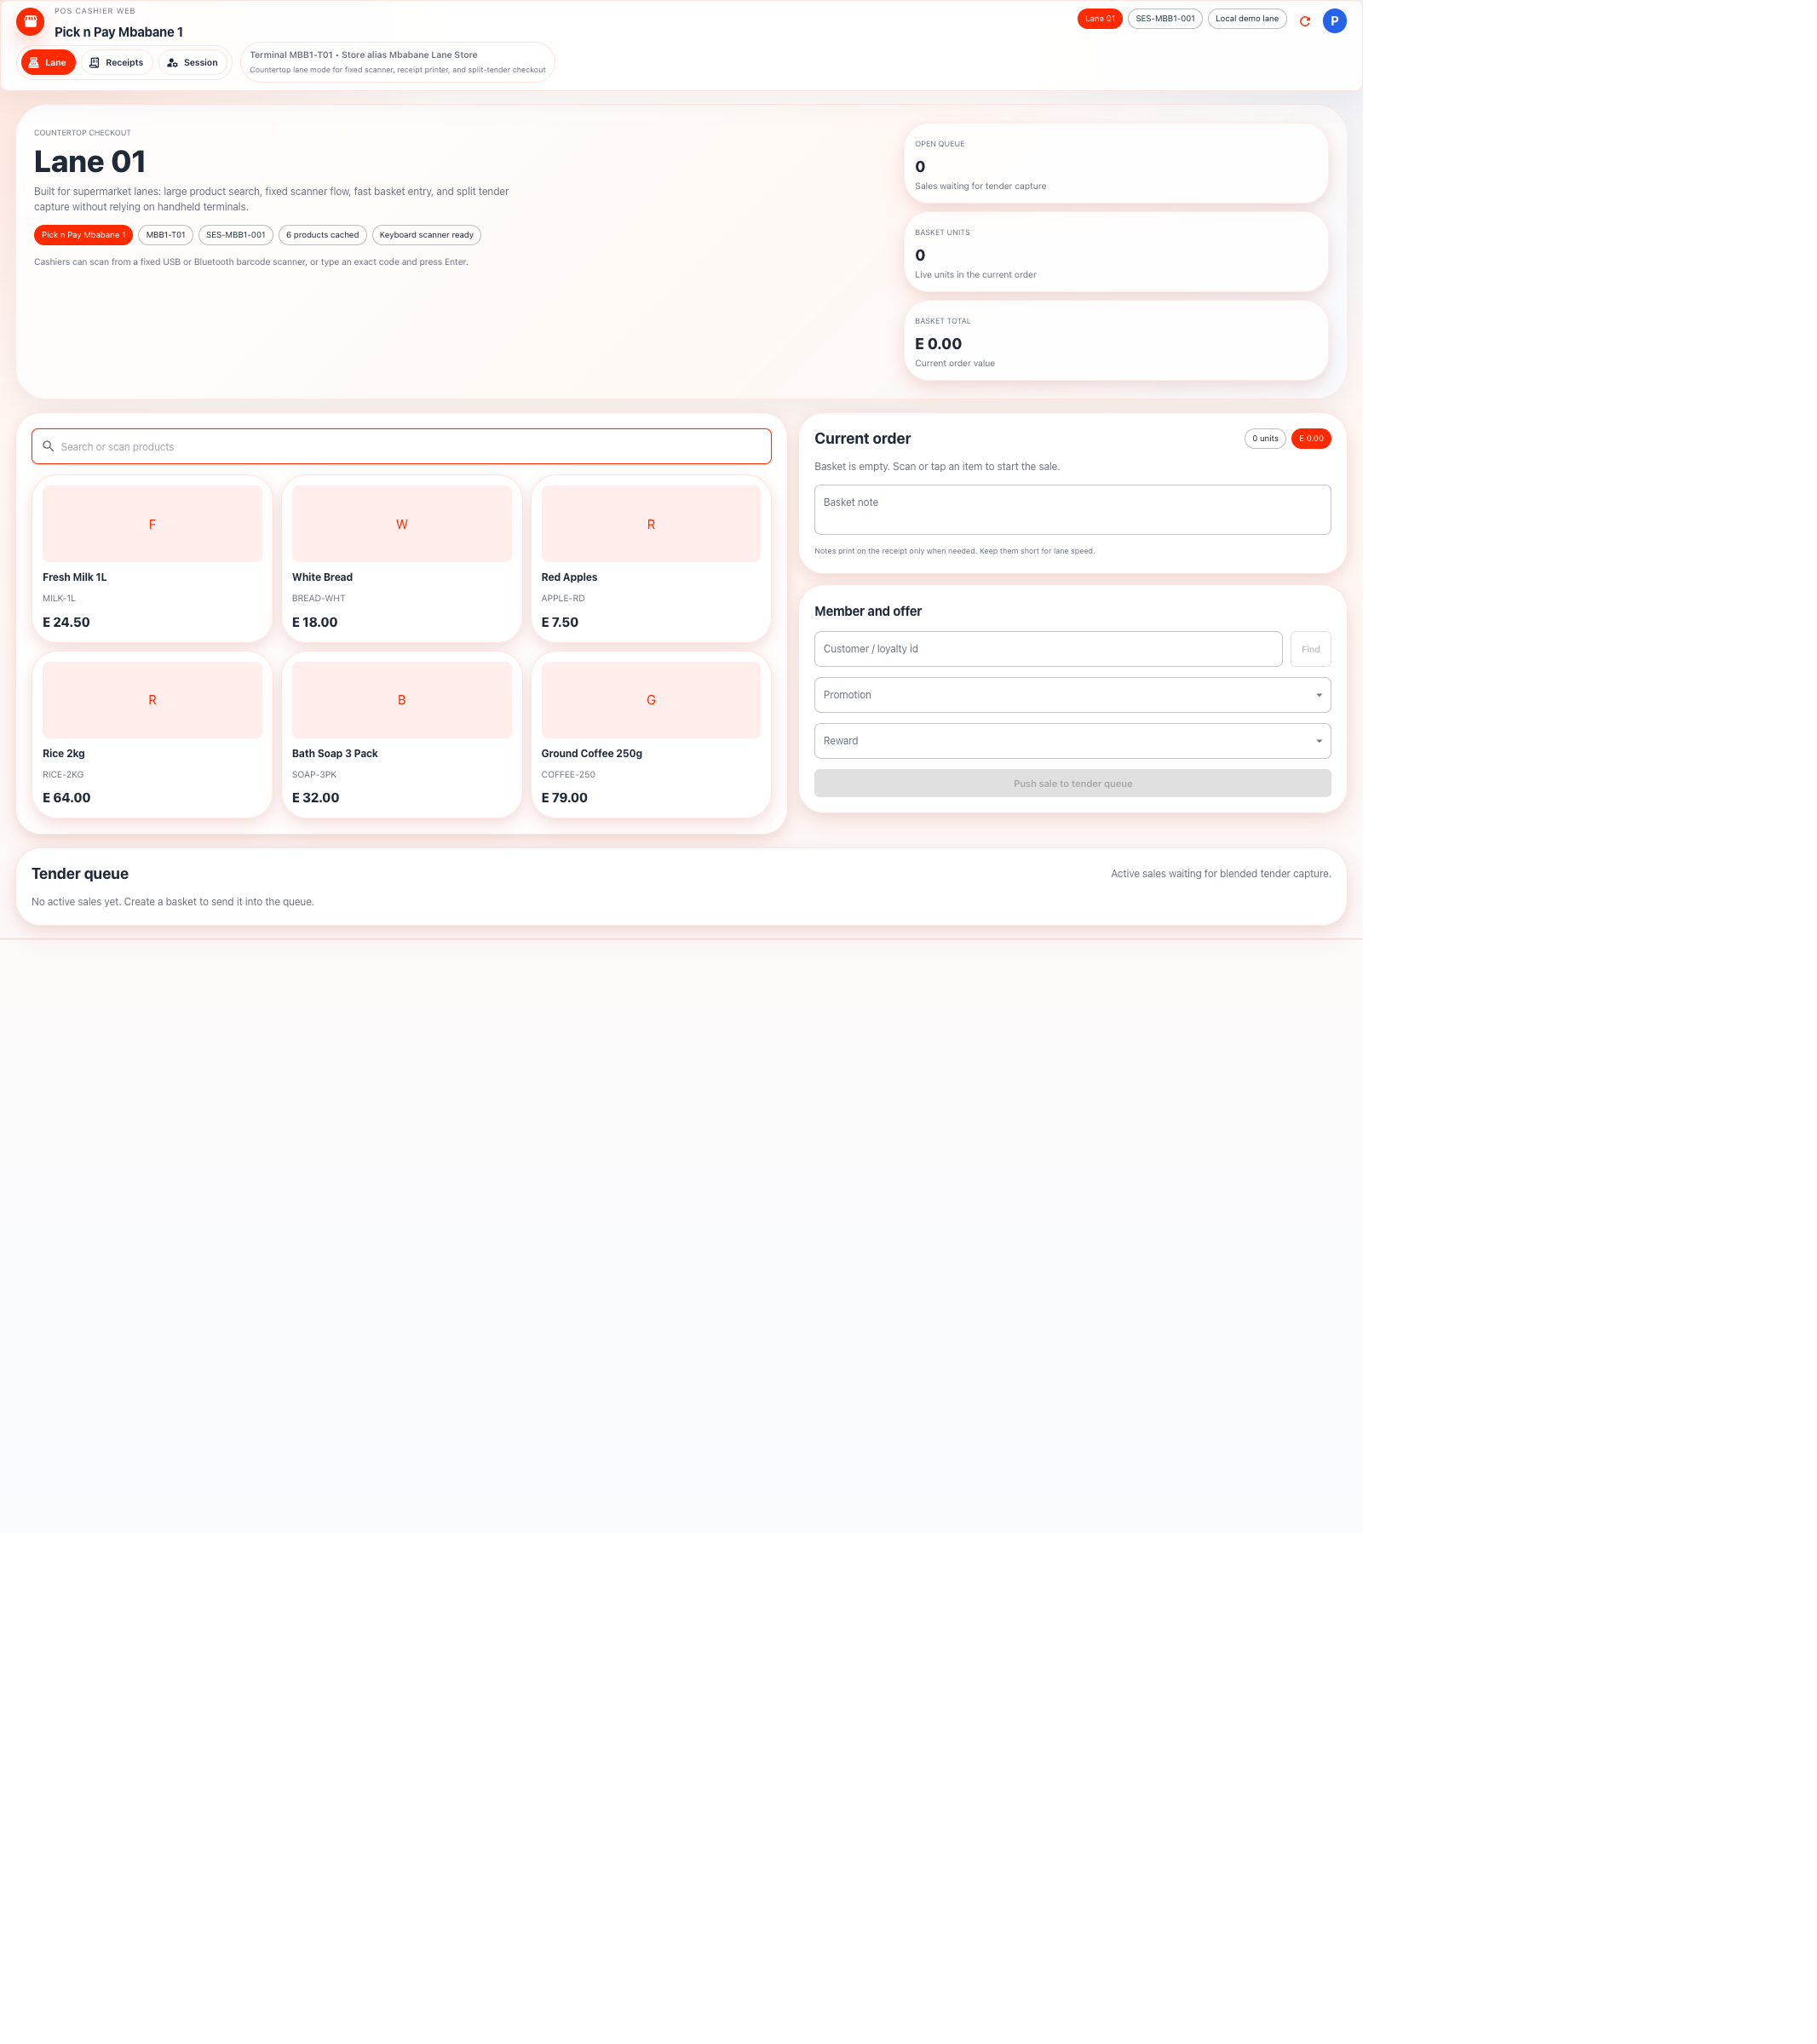Click the Session tab person icon
1817x2044 pixels.
[172, 62]
